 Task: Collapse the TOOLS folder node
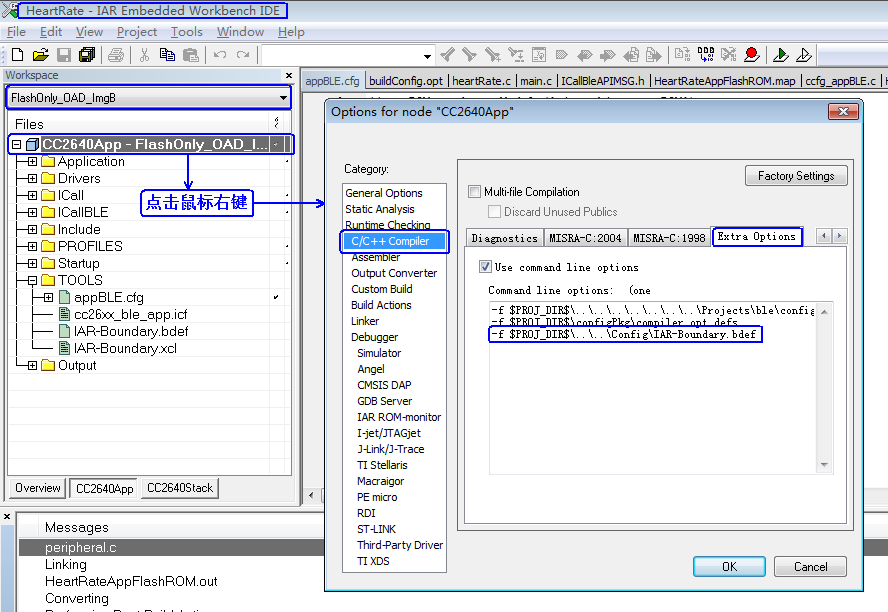32,280
